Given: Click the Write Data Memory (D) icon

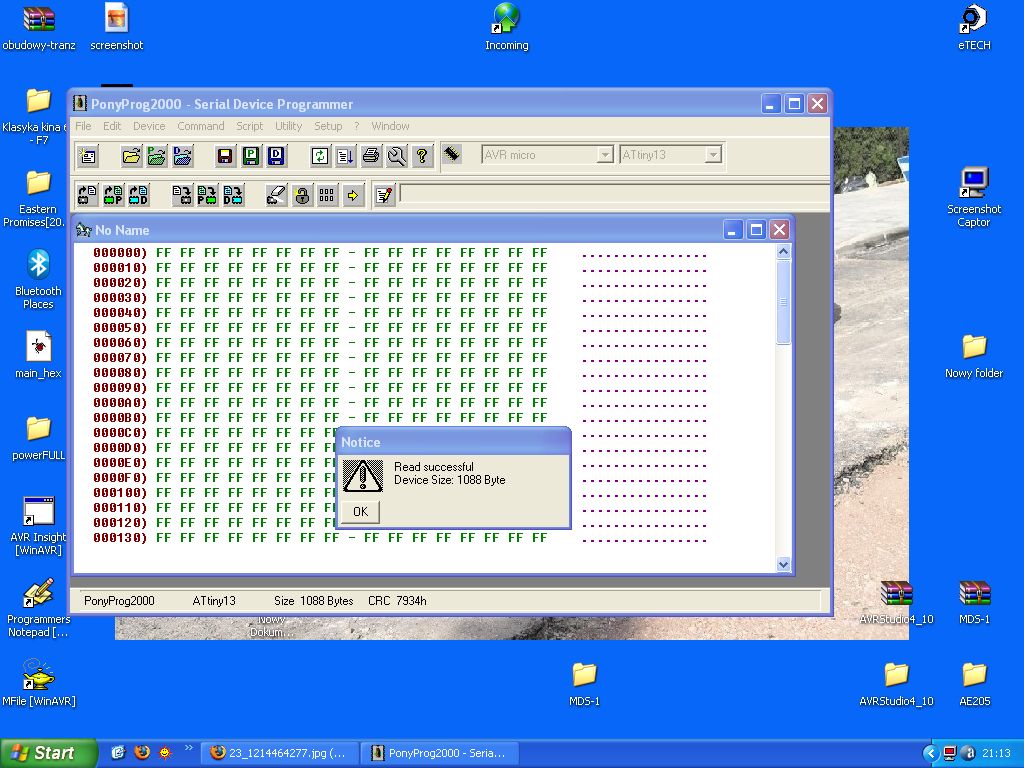Looking at the screenshot, I should (x=233, y=195).
